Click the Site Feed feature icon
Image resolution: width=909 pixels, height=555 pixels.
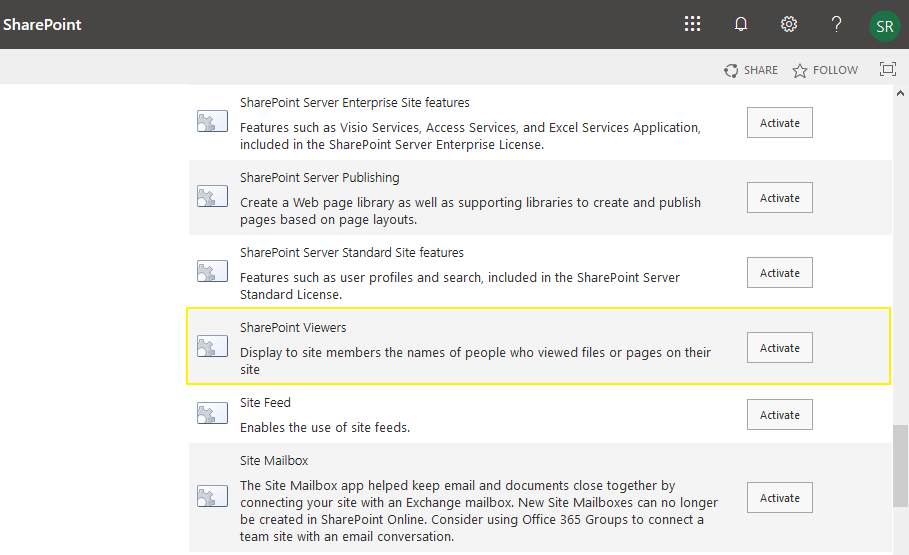click(x=212, y=414)
